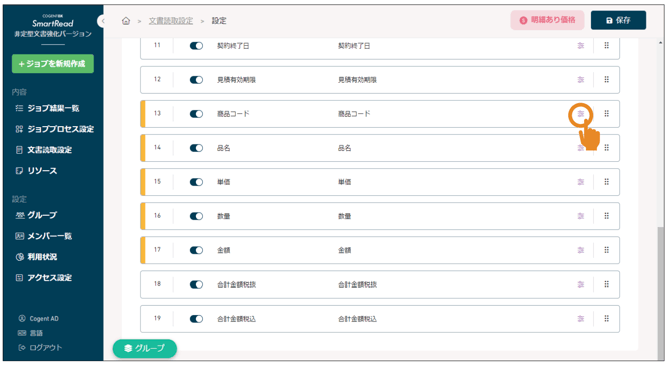This screenshot has width=670, height=366.
Task: Click ジョブを新規作成 button
Action: coord(53,64)
